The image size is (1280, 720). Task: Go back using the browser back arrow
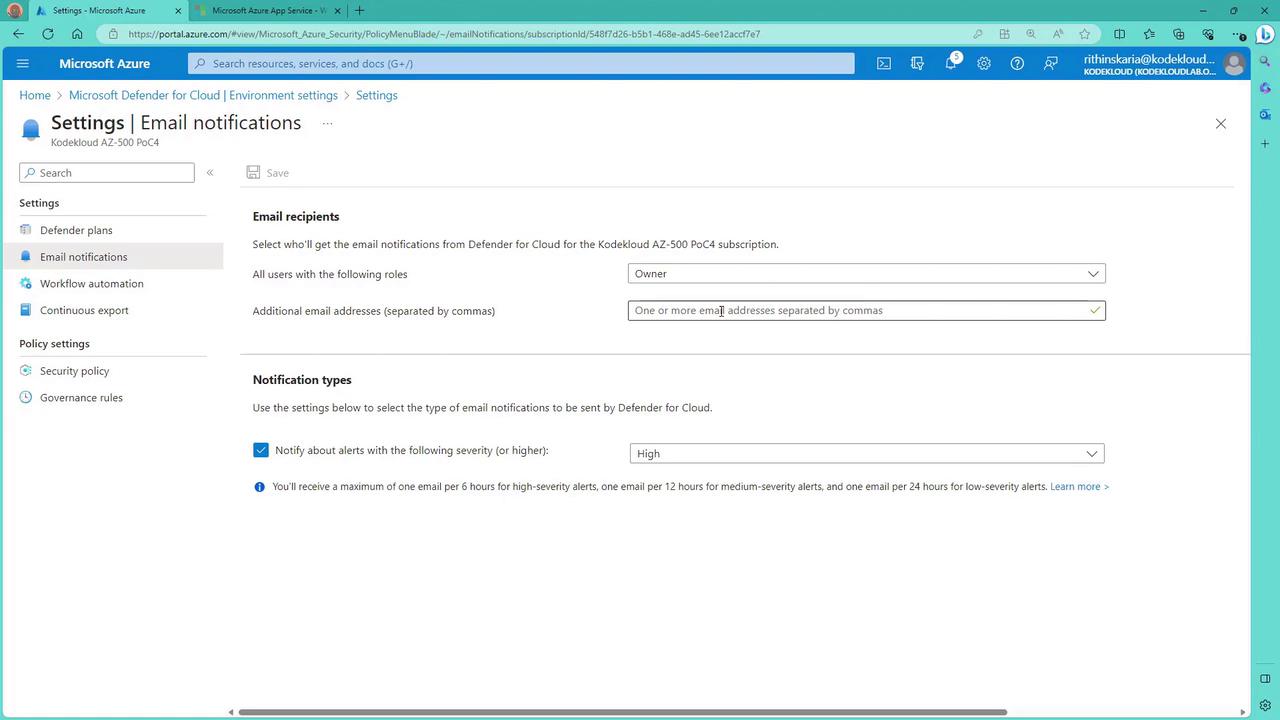pyautogui.click(x=19, y=34)
